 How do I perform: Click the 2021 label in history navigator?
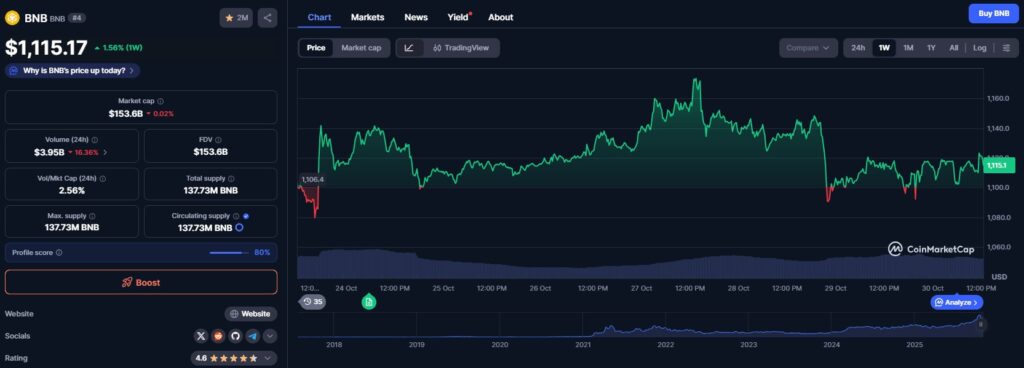click(x=583, y=345)
